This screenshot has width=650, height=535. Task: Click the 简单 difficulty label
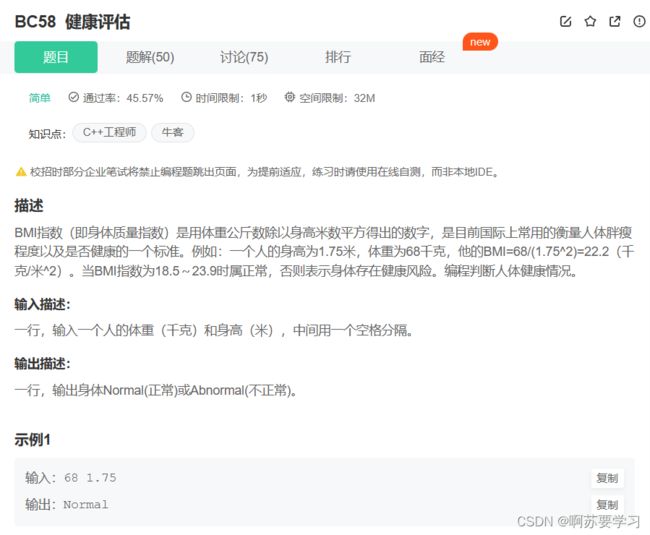point(39,98)
